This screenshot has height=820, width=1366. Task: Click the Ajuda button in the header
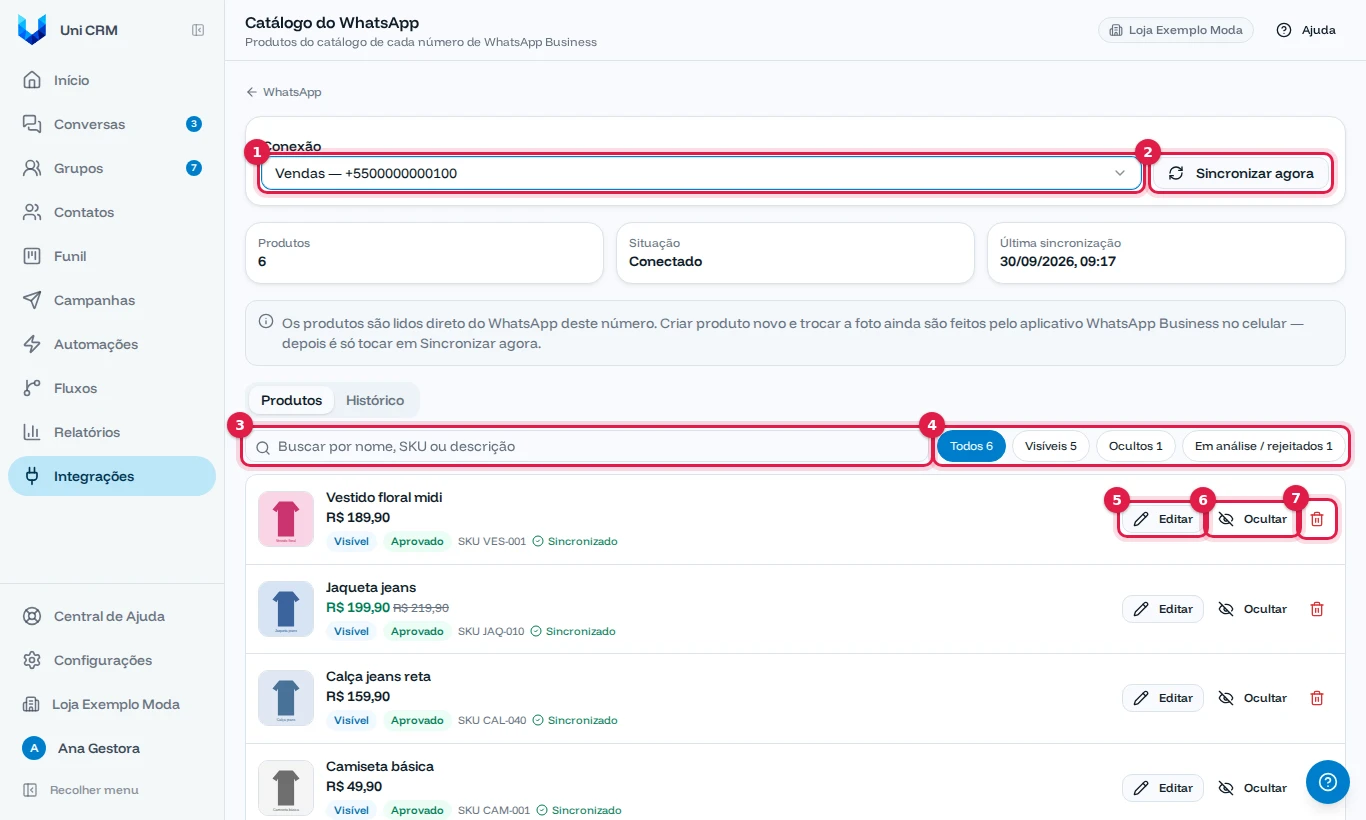pos(1306,30)
